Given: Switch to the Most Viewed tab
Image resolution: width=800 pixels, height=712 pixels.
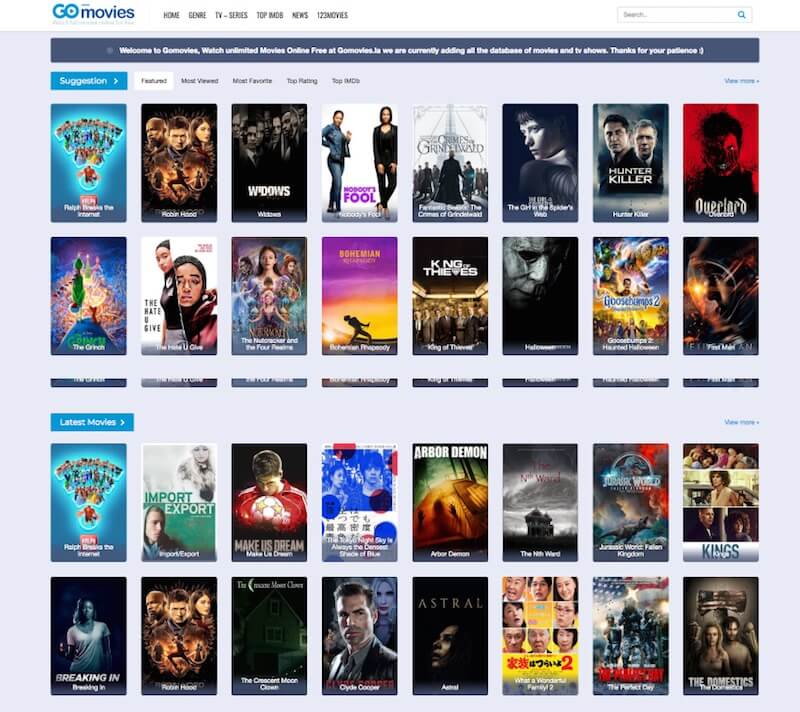Looking at the screenshot, I should [x=199, y=81].
